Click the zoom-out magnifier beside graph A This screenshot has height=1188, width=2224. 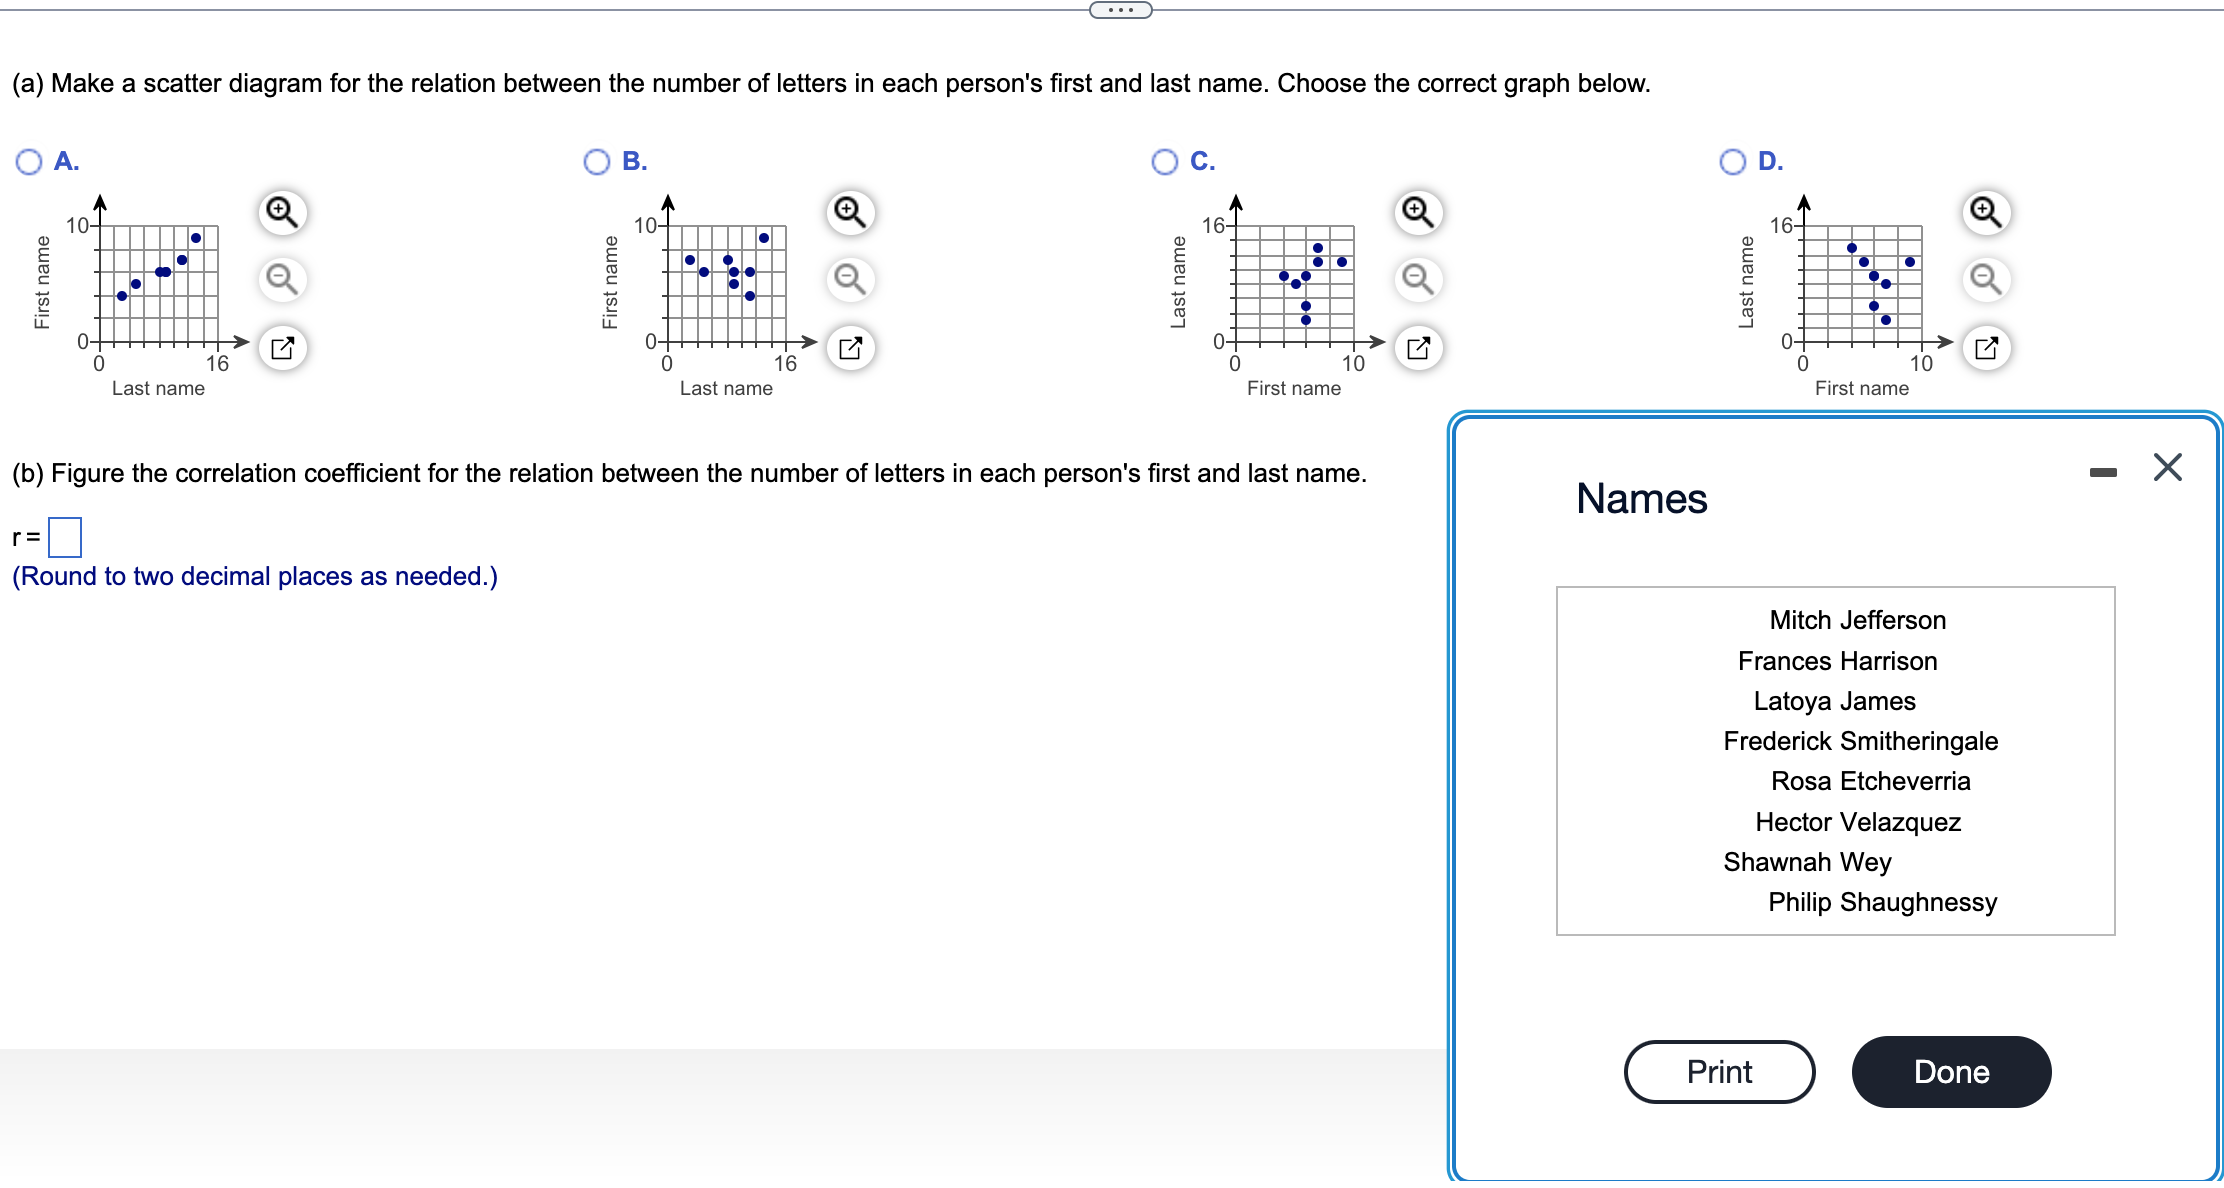(281, 280)
